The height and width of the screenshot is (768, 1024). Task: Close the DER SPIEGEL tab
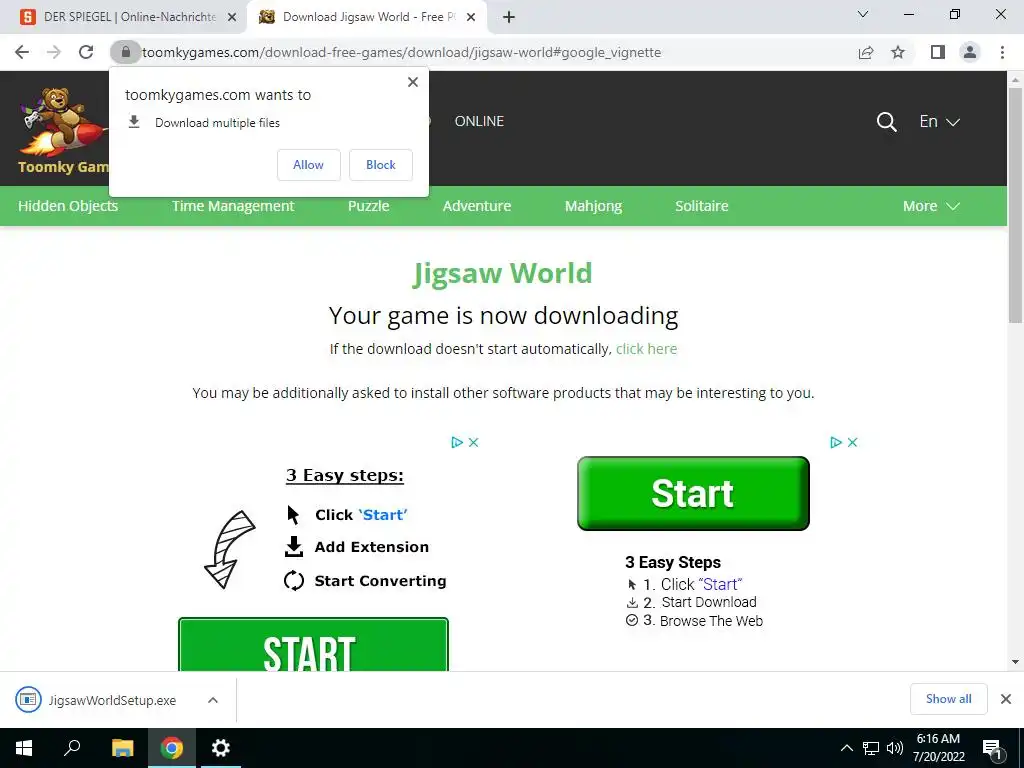(232, 18)
